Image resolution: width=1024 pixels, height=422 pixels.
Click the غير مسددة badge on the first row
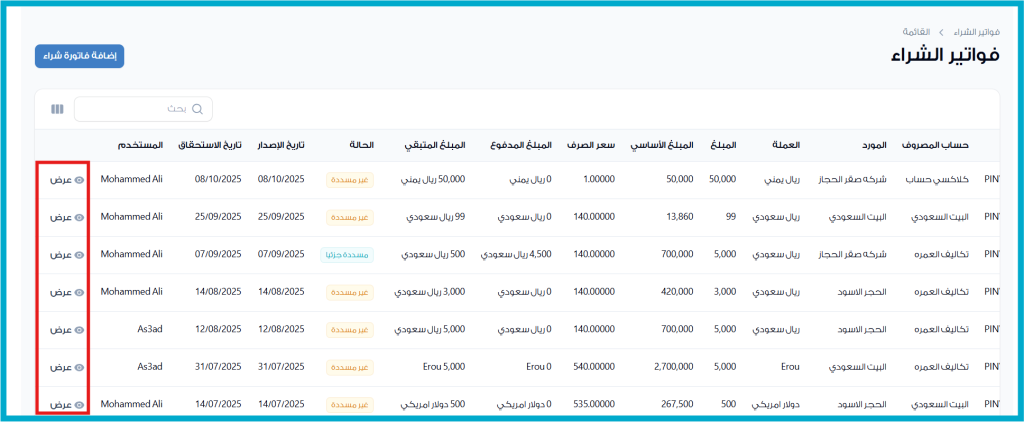(350, 180)
